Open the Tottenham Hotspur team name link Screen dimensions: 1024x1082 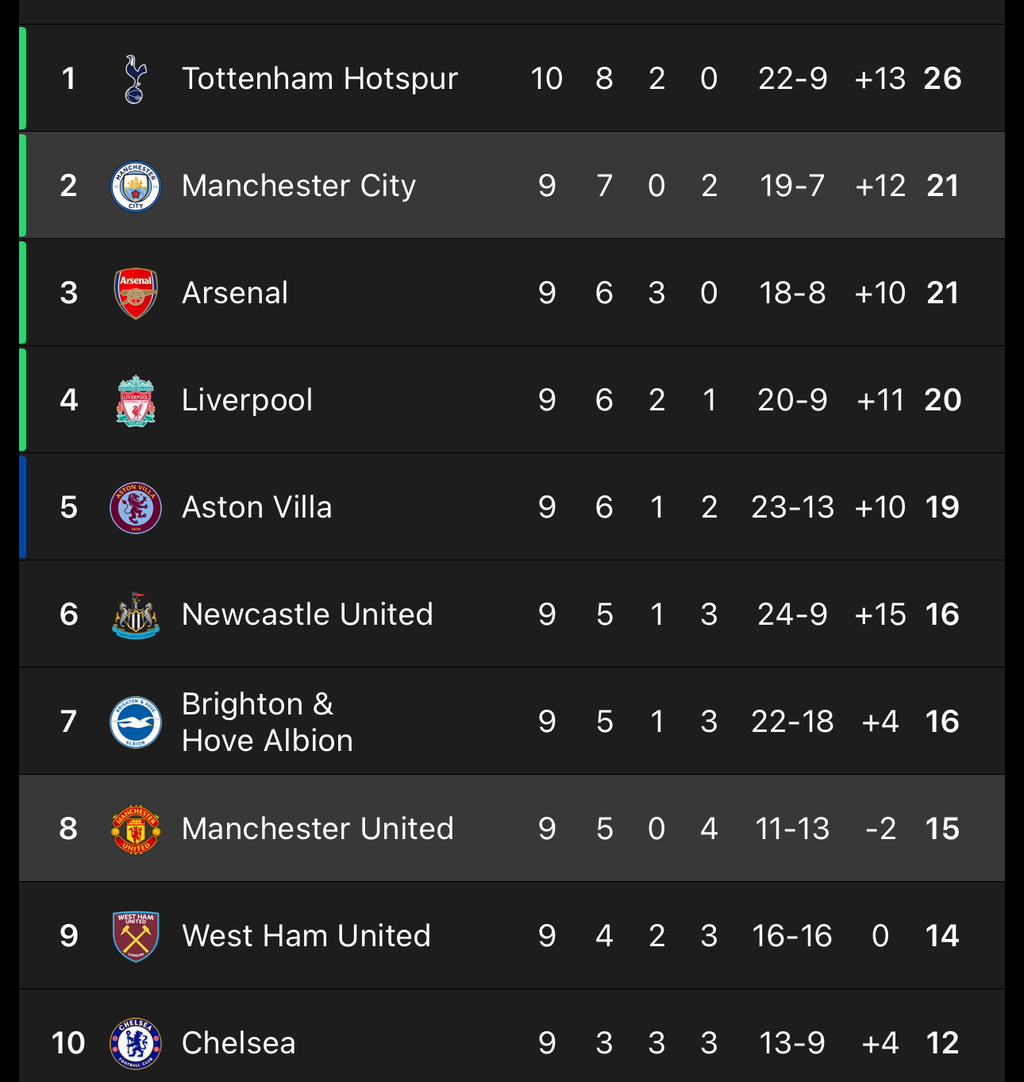(320, 79)
